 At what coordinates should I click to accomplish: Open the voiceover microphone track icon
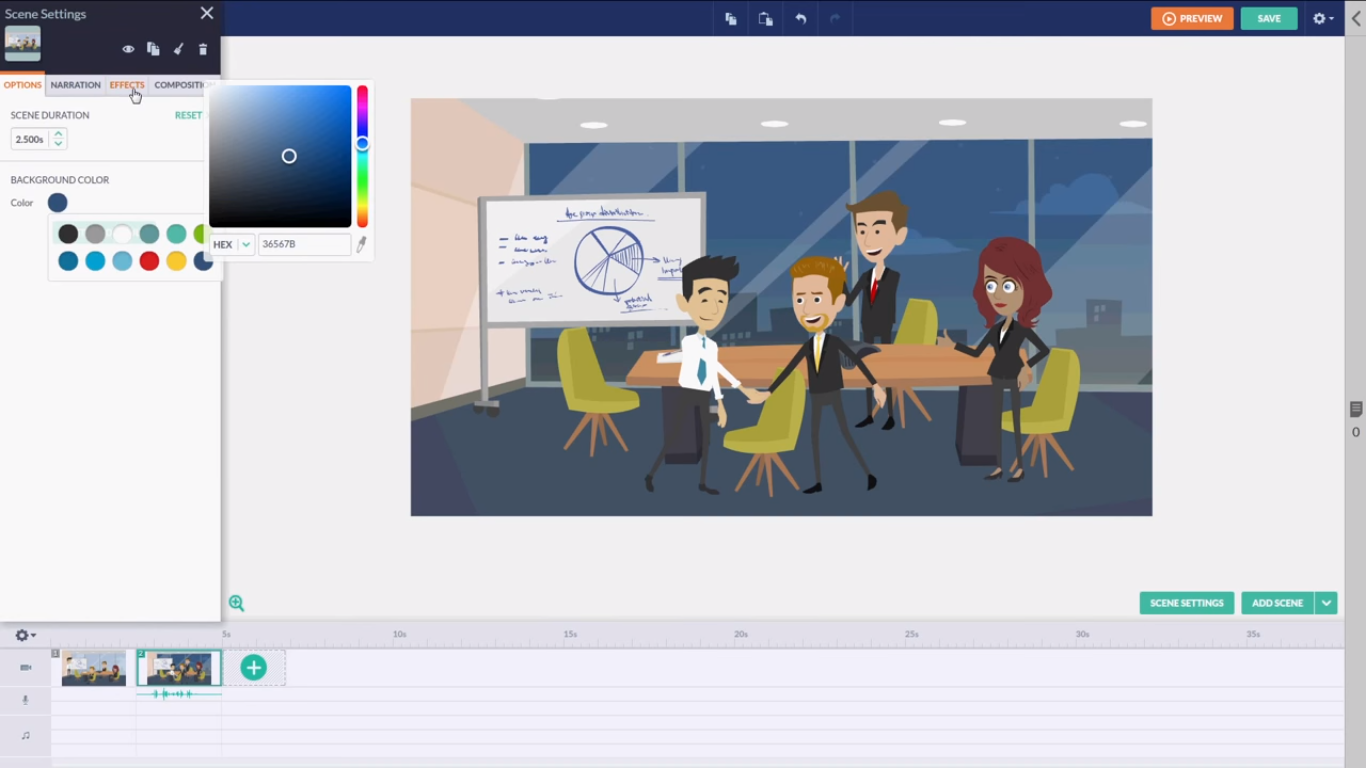point(25,700)
